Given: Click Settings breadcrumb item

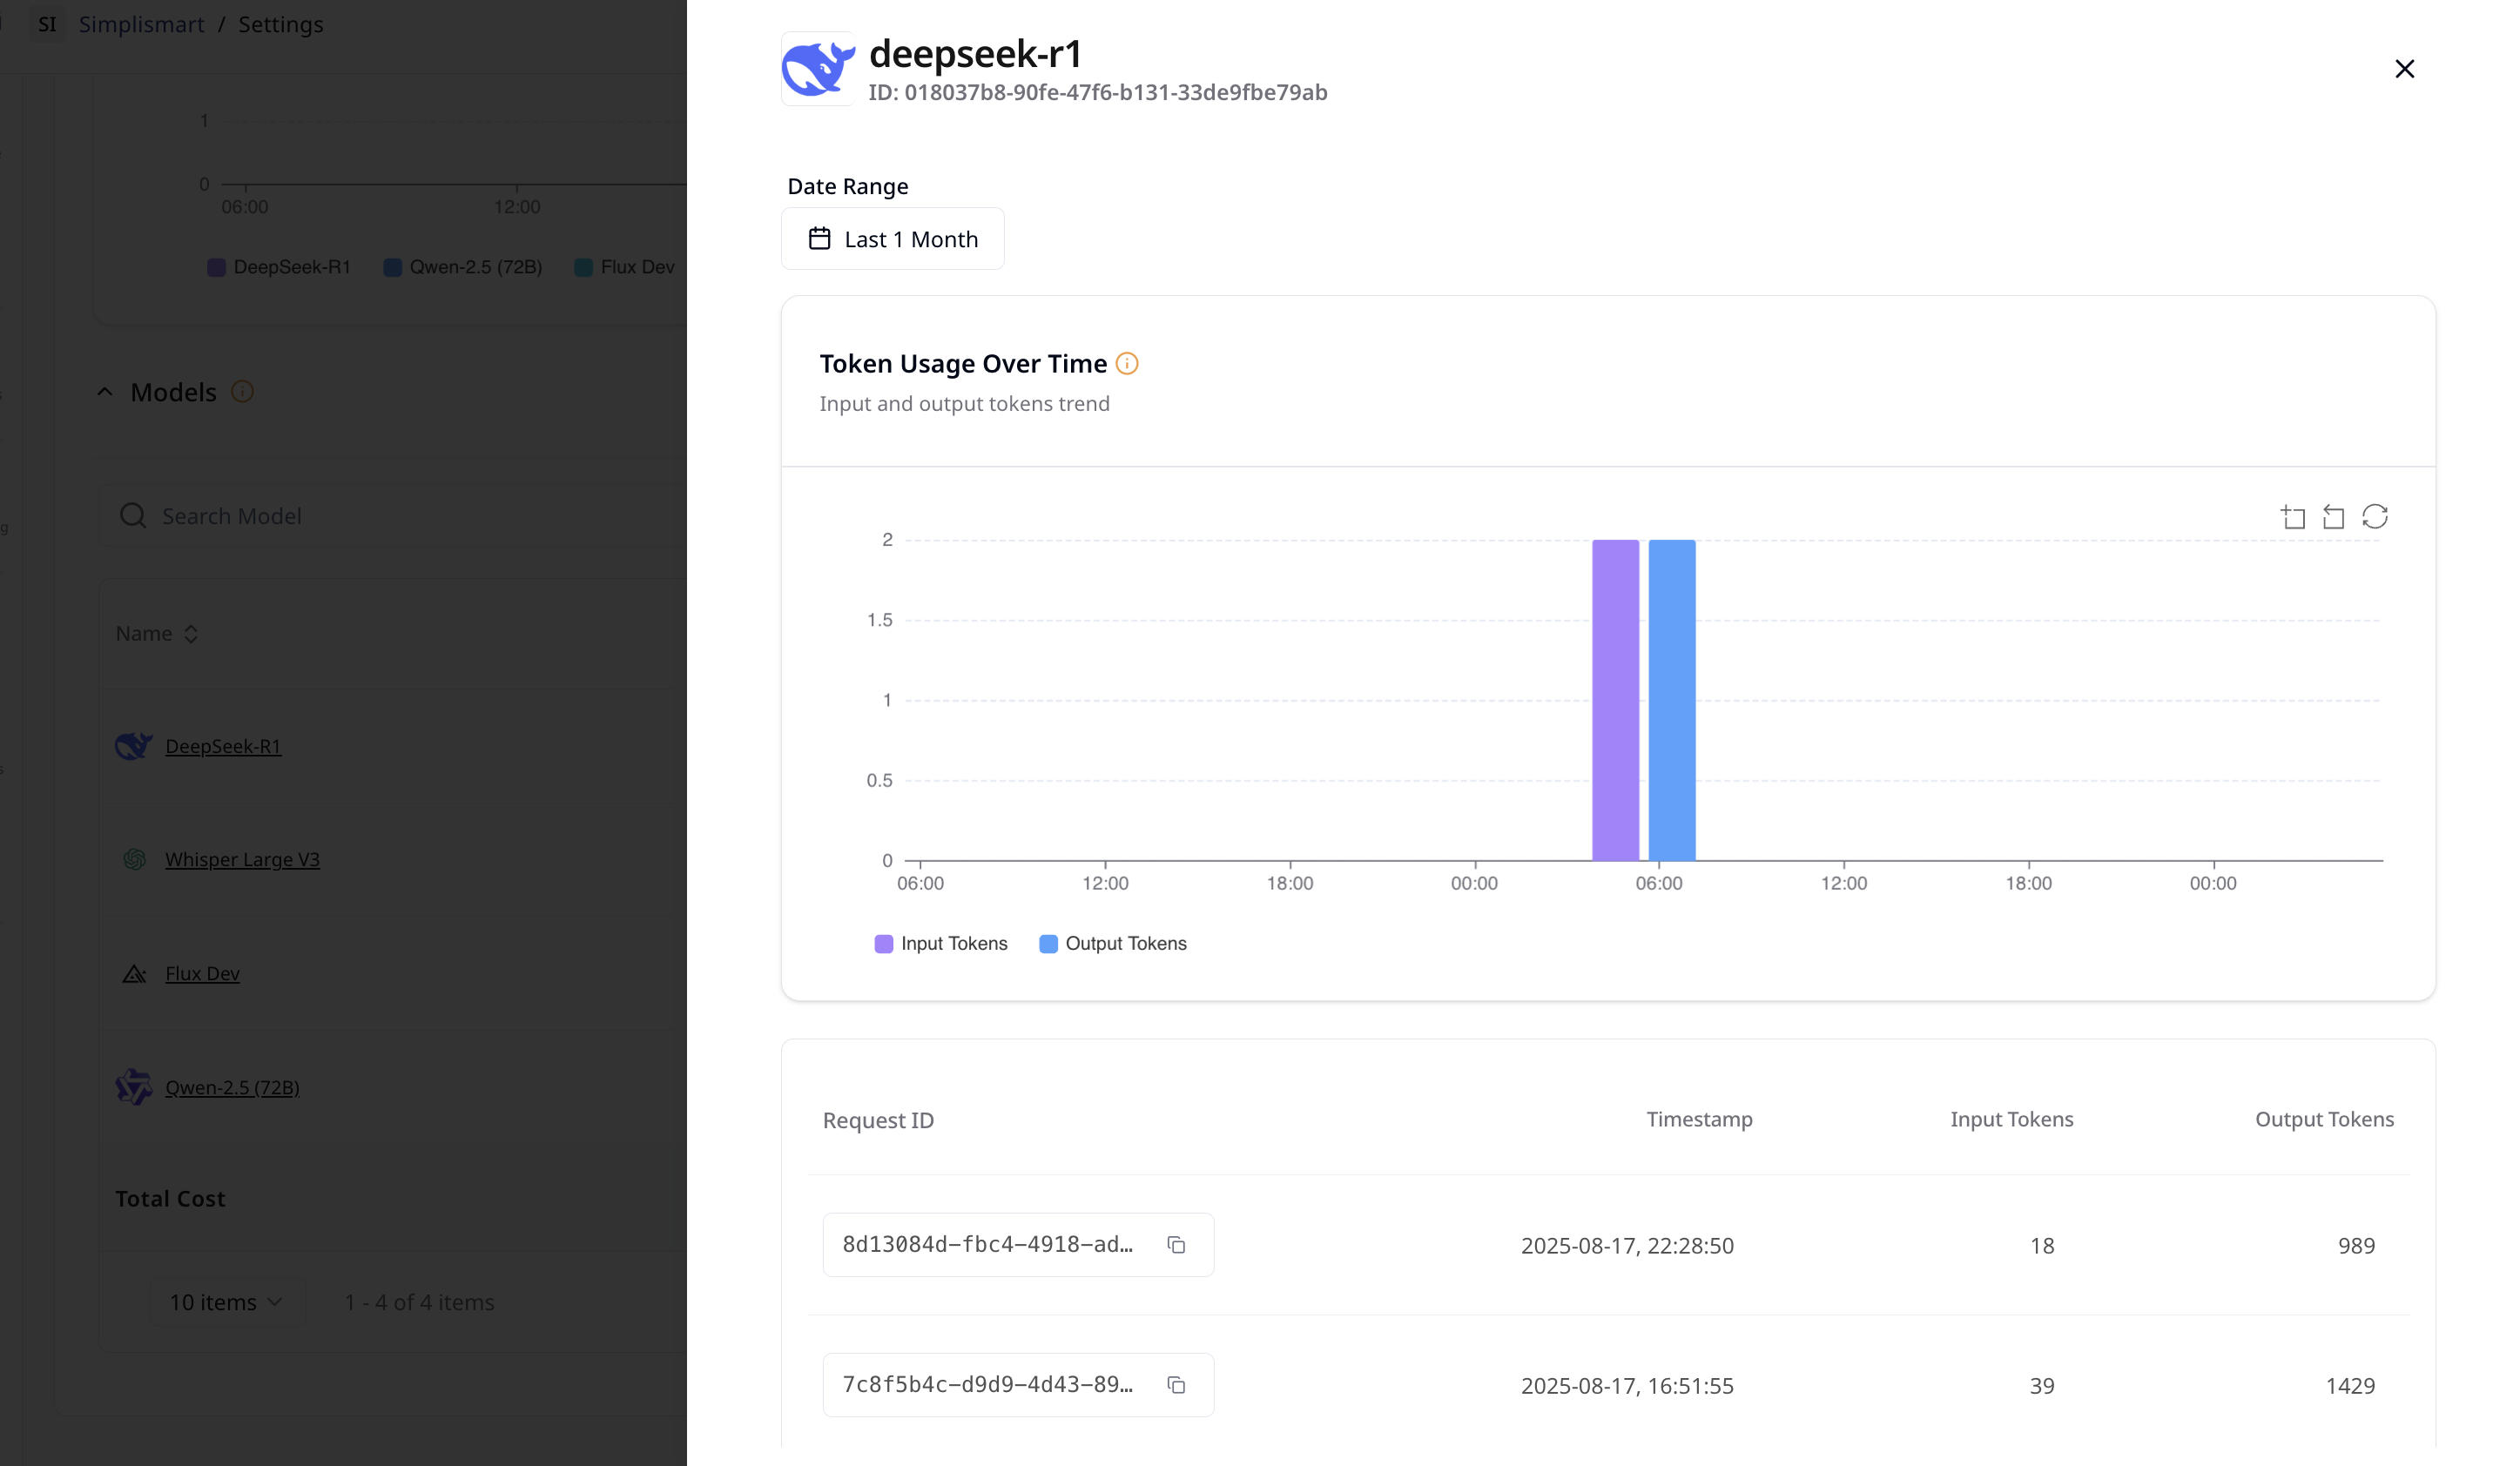Looking at the screenshot, I should (x=280, y=24).
